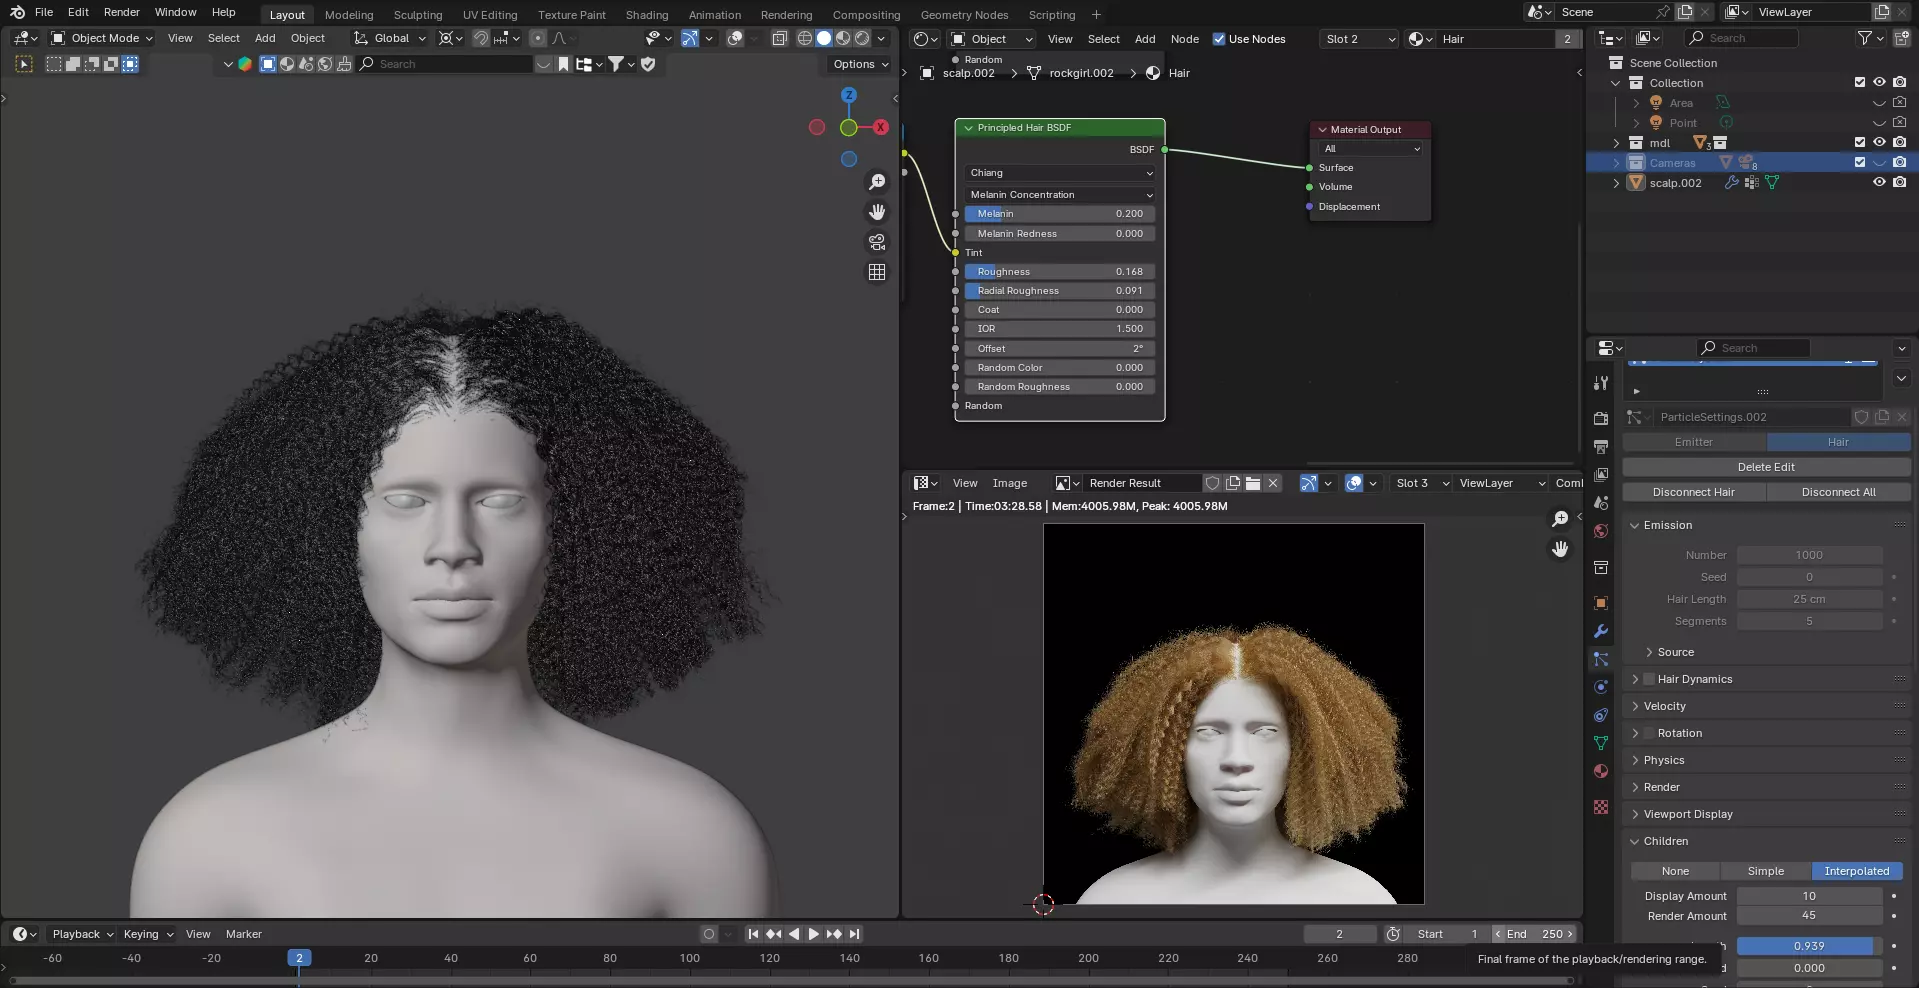Open the World properties tab
The height and width of the screenshot is (988, 1919).
coord(1601,531)
